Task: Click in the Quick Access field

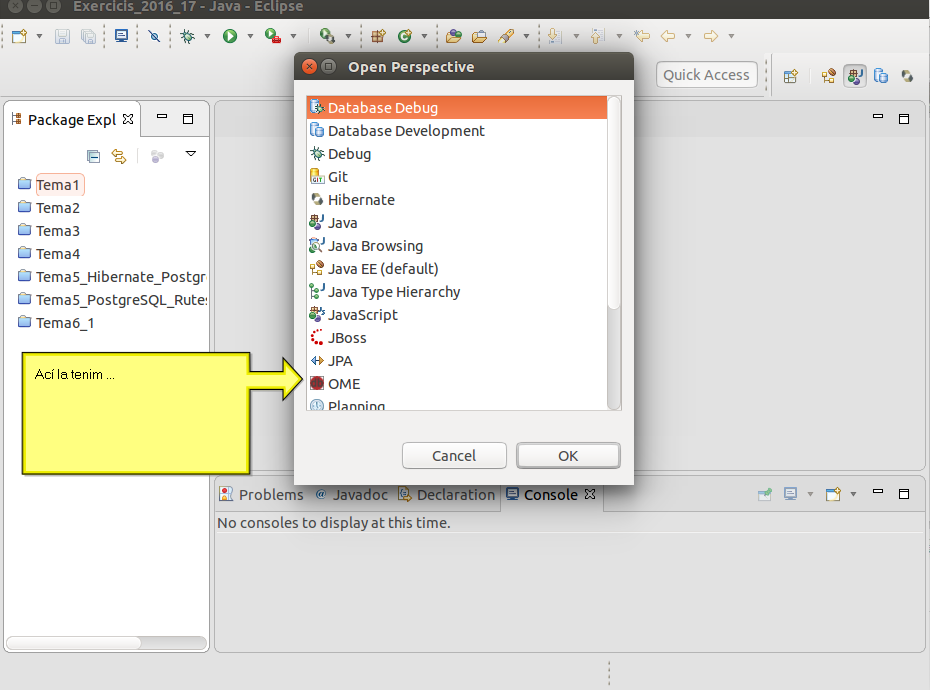Action: point(706,75)
